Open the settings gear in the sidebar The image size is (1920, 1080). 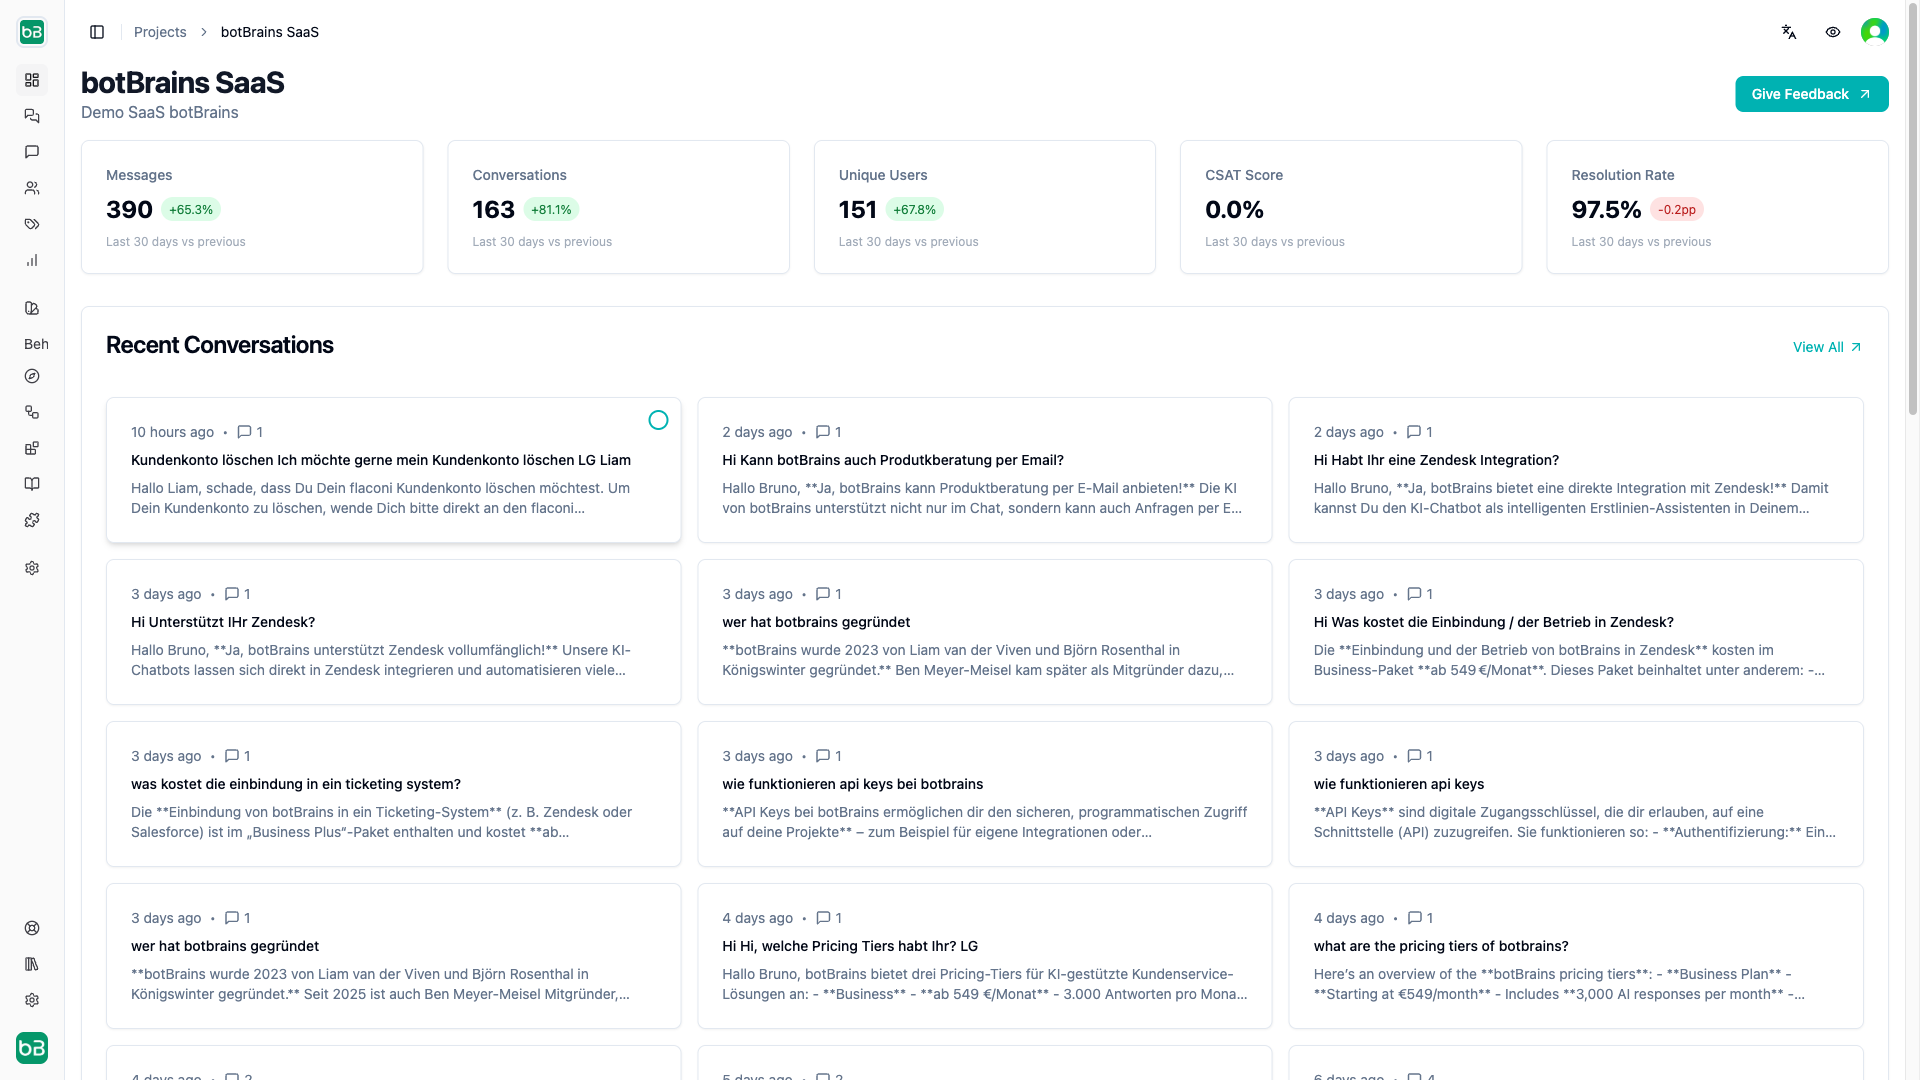32,568
